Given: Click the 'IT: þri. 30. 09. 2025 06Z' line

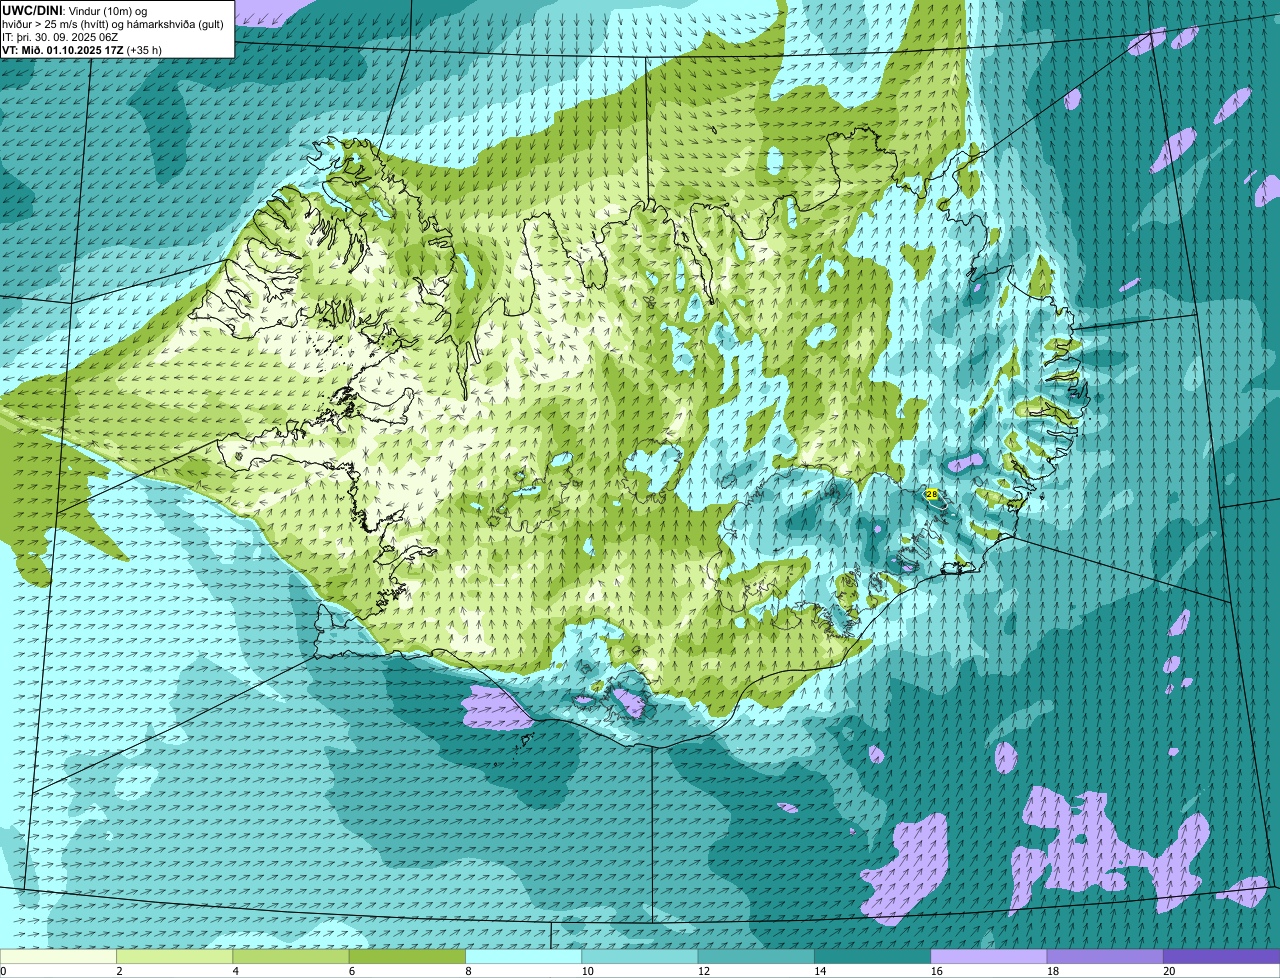Looking at the screenshot, I should tap(61, 37).
